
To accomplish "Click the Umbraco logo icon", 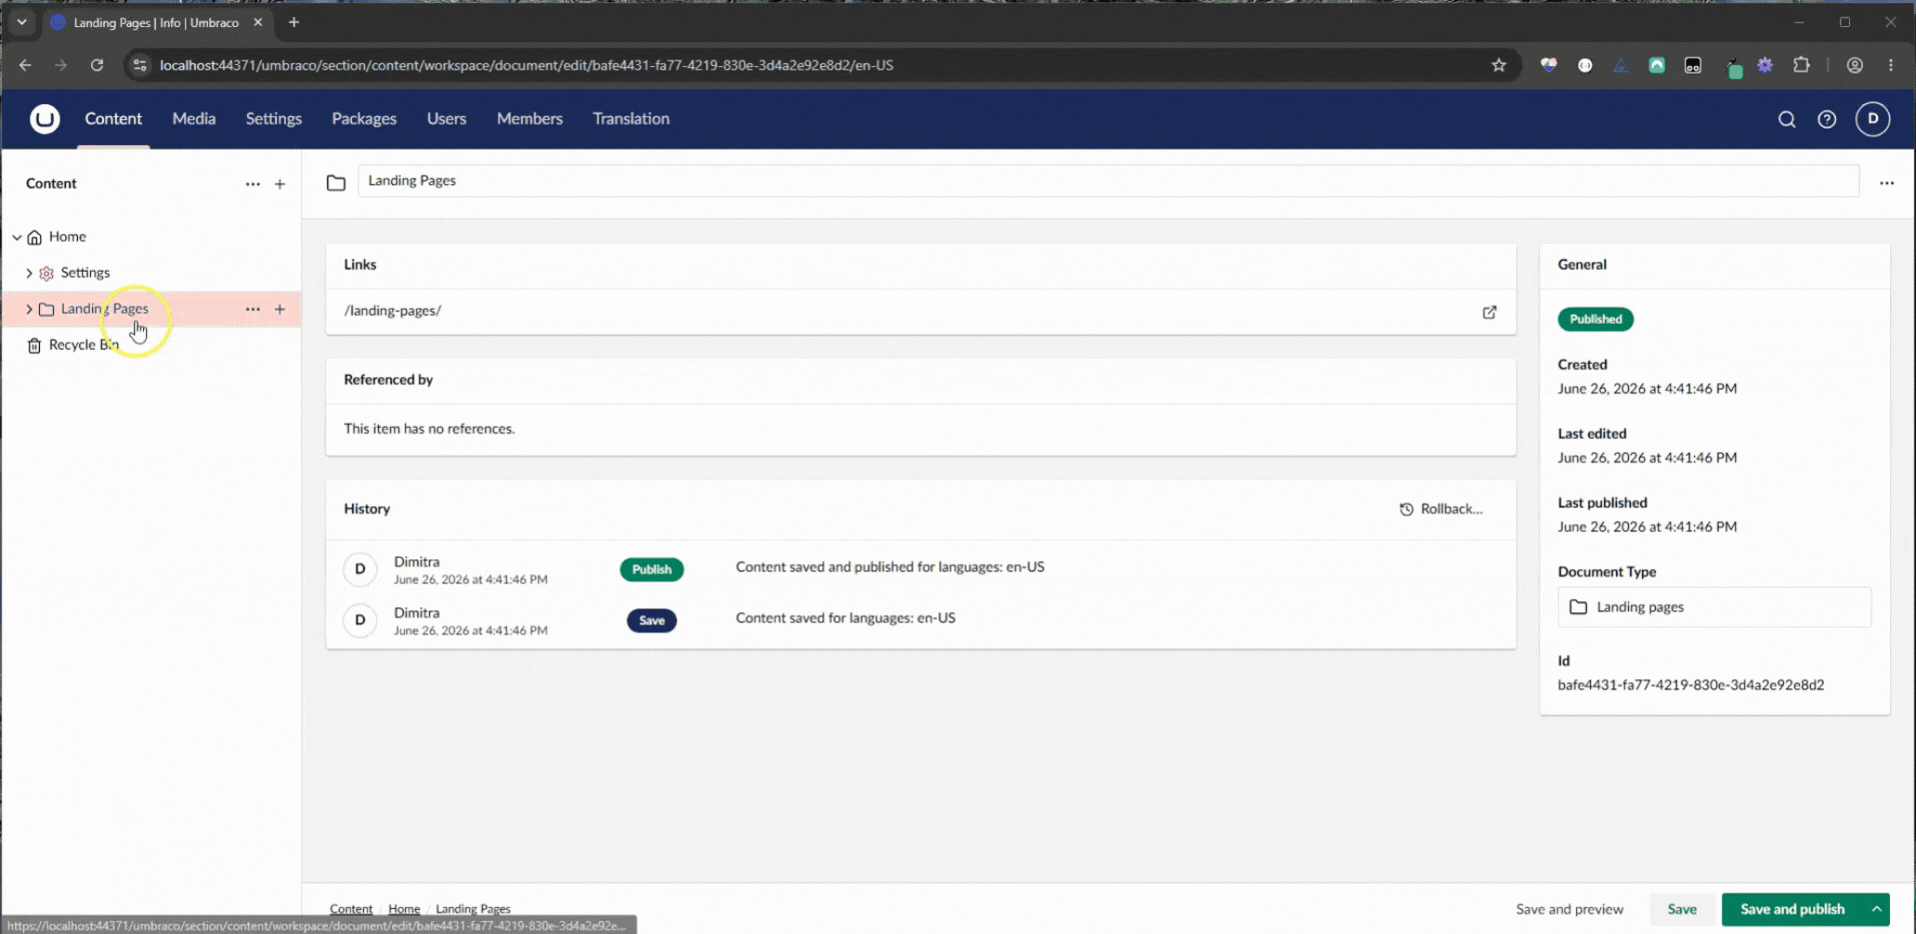I will (44, 119).
